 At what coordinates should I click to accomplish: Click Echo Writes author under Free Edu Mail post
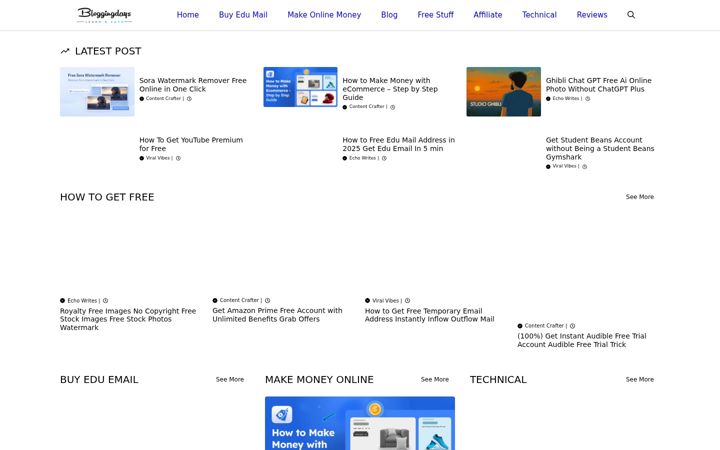(x=362, y=158)
